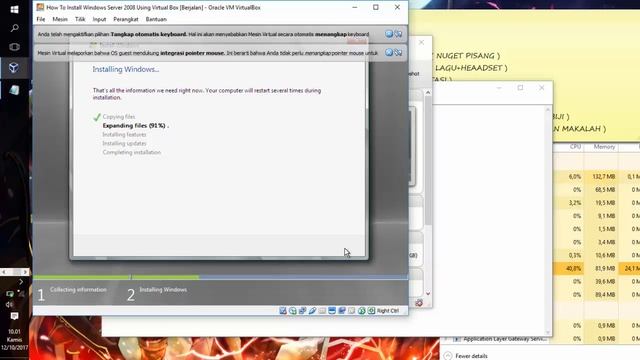Image resolution: width=640 pixels, height=360 pixels.
Task: Open the Bantuan menu
Action: click(x=156, y=19)
